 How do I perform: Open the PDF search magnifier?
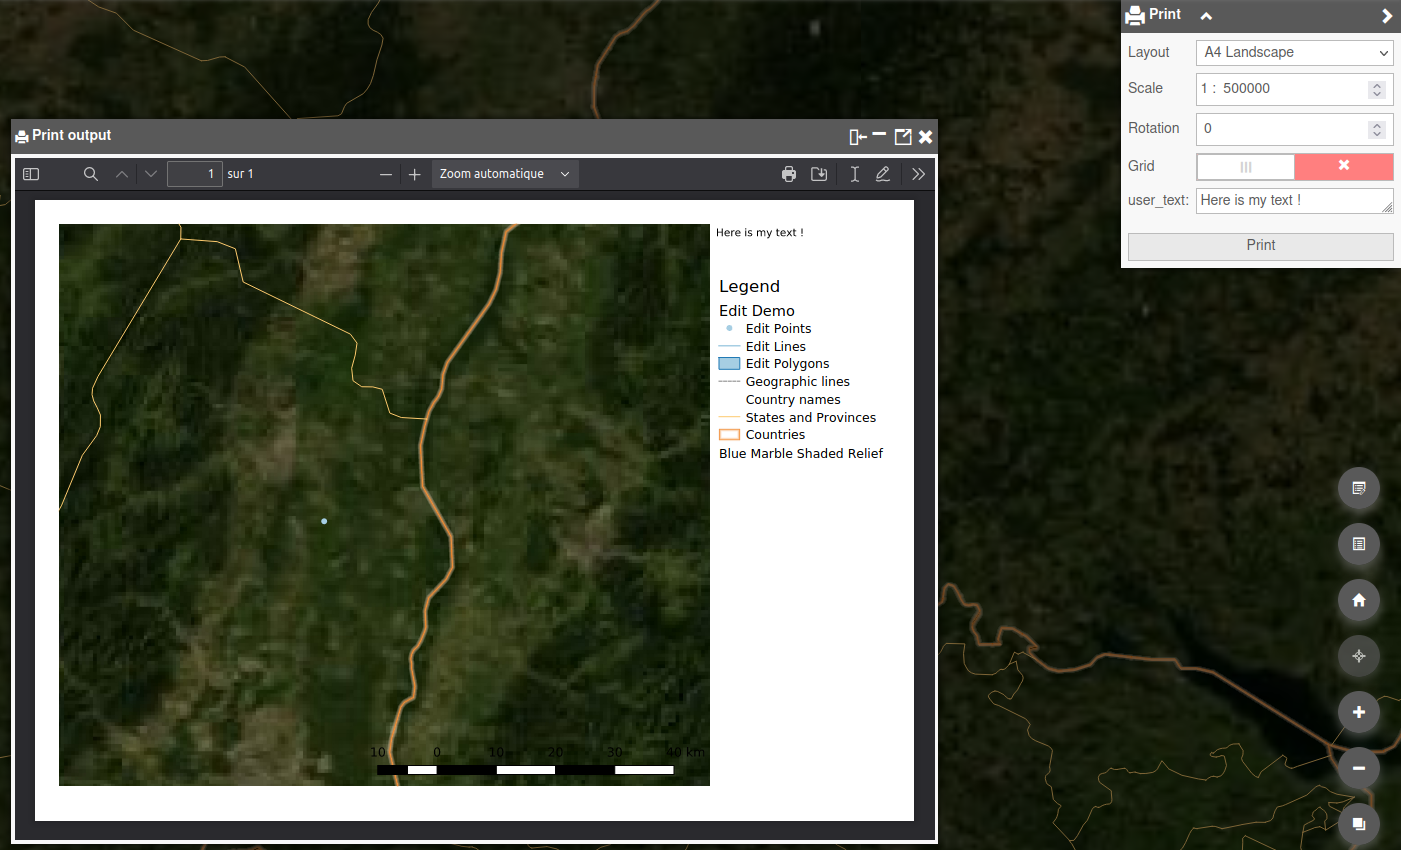[90, 174]
